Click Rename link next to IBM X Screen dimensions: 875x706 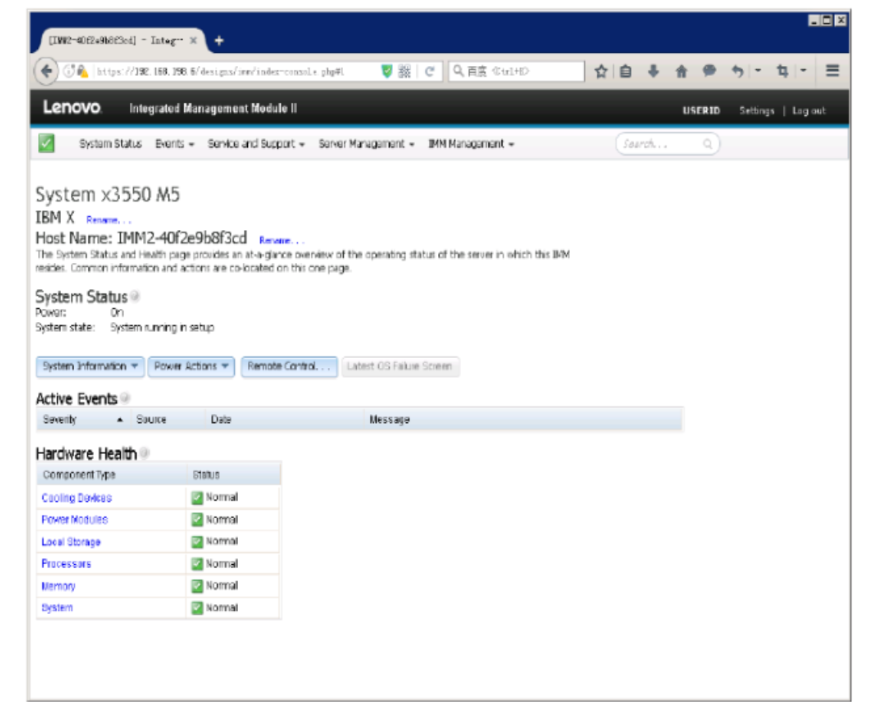[x=108, y=219]
